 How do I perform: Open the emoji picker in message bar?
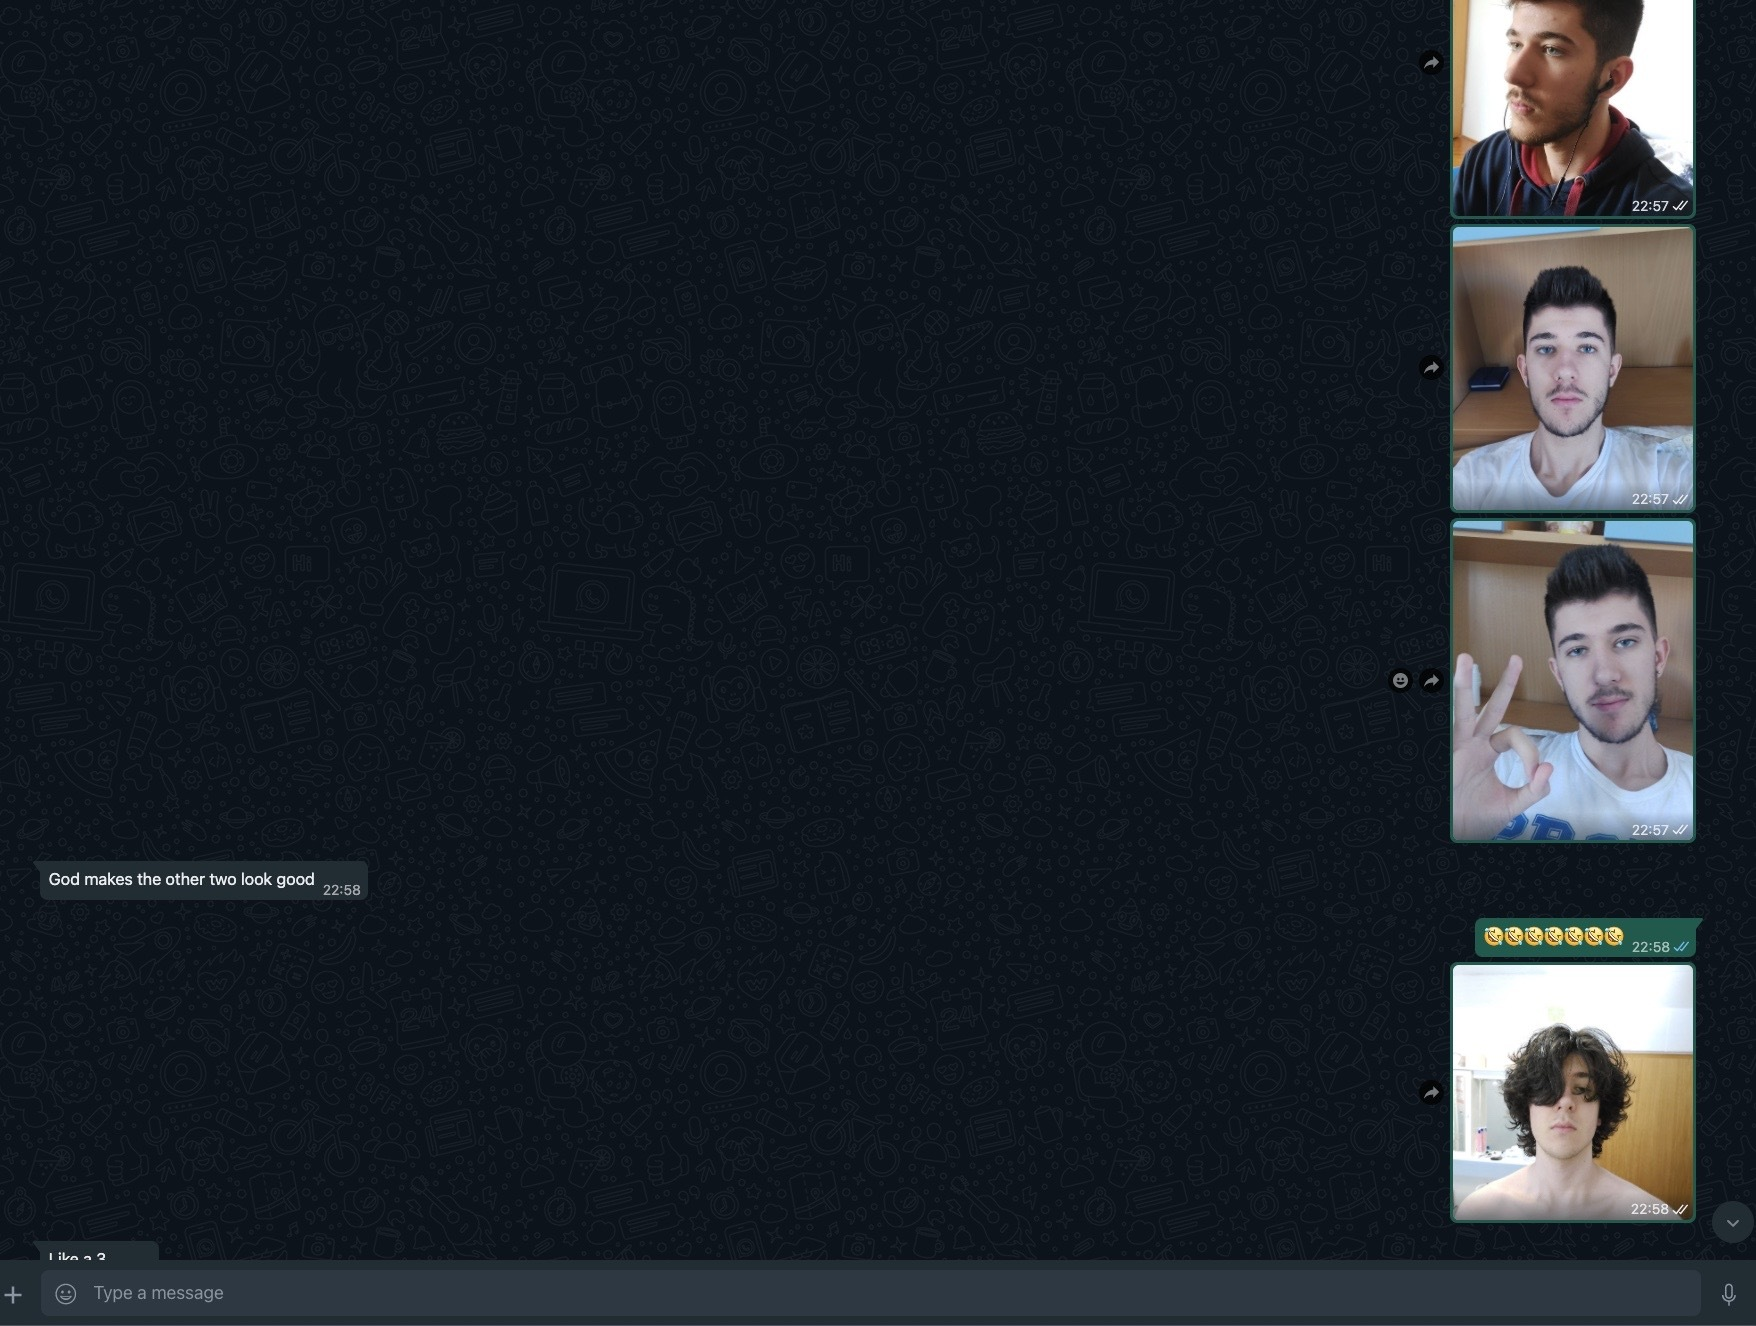coord(66,1294)
